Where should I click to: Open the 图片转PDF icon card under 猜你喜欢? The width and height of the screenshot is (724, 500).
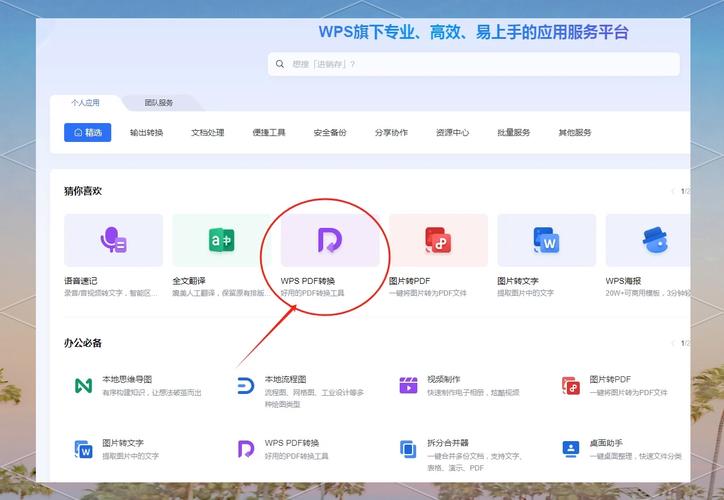click(x=438, y=240)
